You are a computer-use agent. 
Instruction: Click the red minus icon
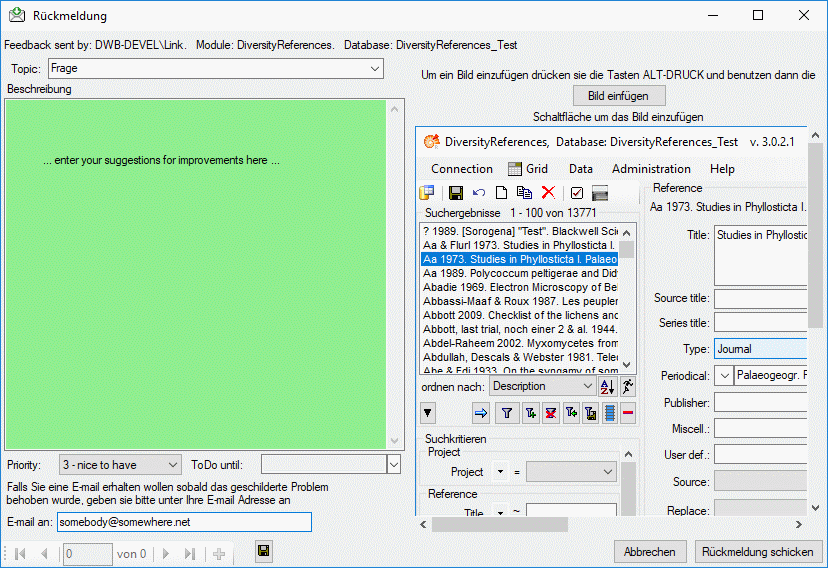click(628, 413)
